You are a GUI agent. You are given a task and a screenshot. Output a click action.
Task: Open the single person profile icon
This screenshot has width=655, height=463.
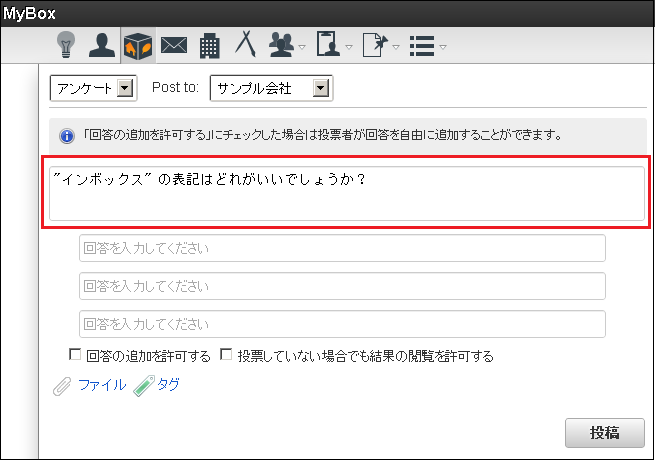102,45
